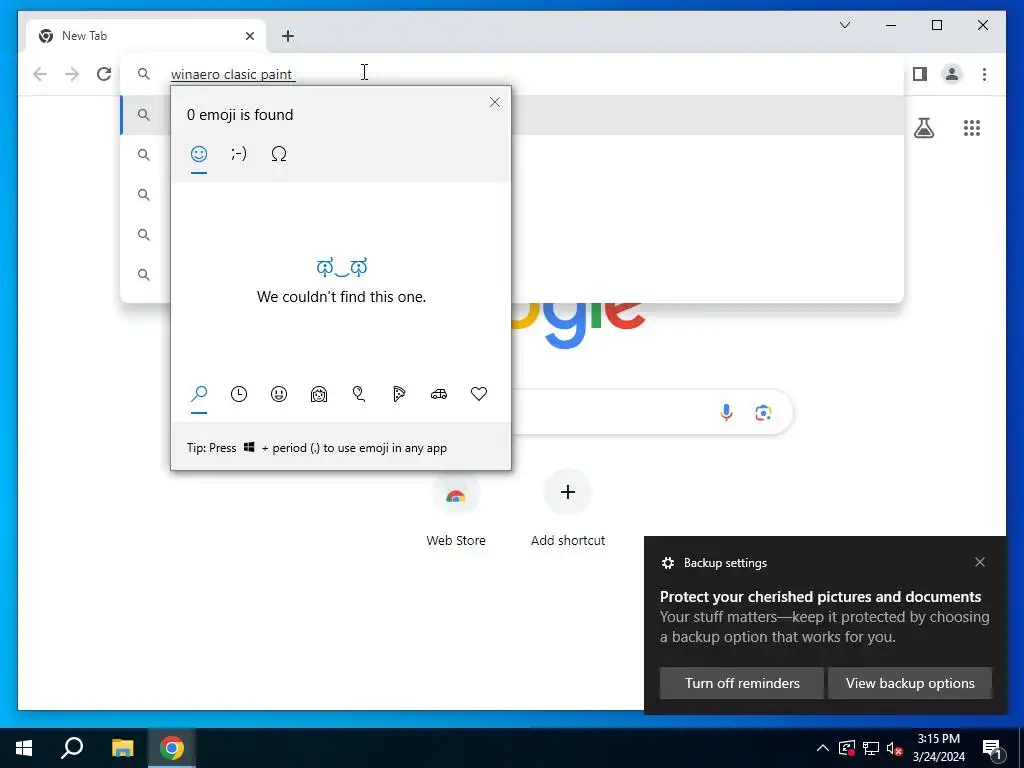Click the Add shortcut tile
The image size is (1024, 768).
click(568, 511)
